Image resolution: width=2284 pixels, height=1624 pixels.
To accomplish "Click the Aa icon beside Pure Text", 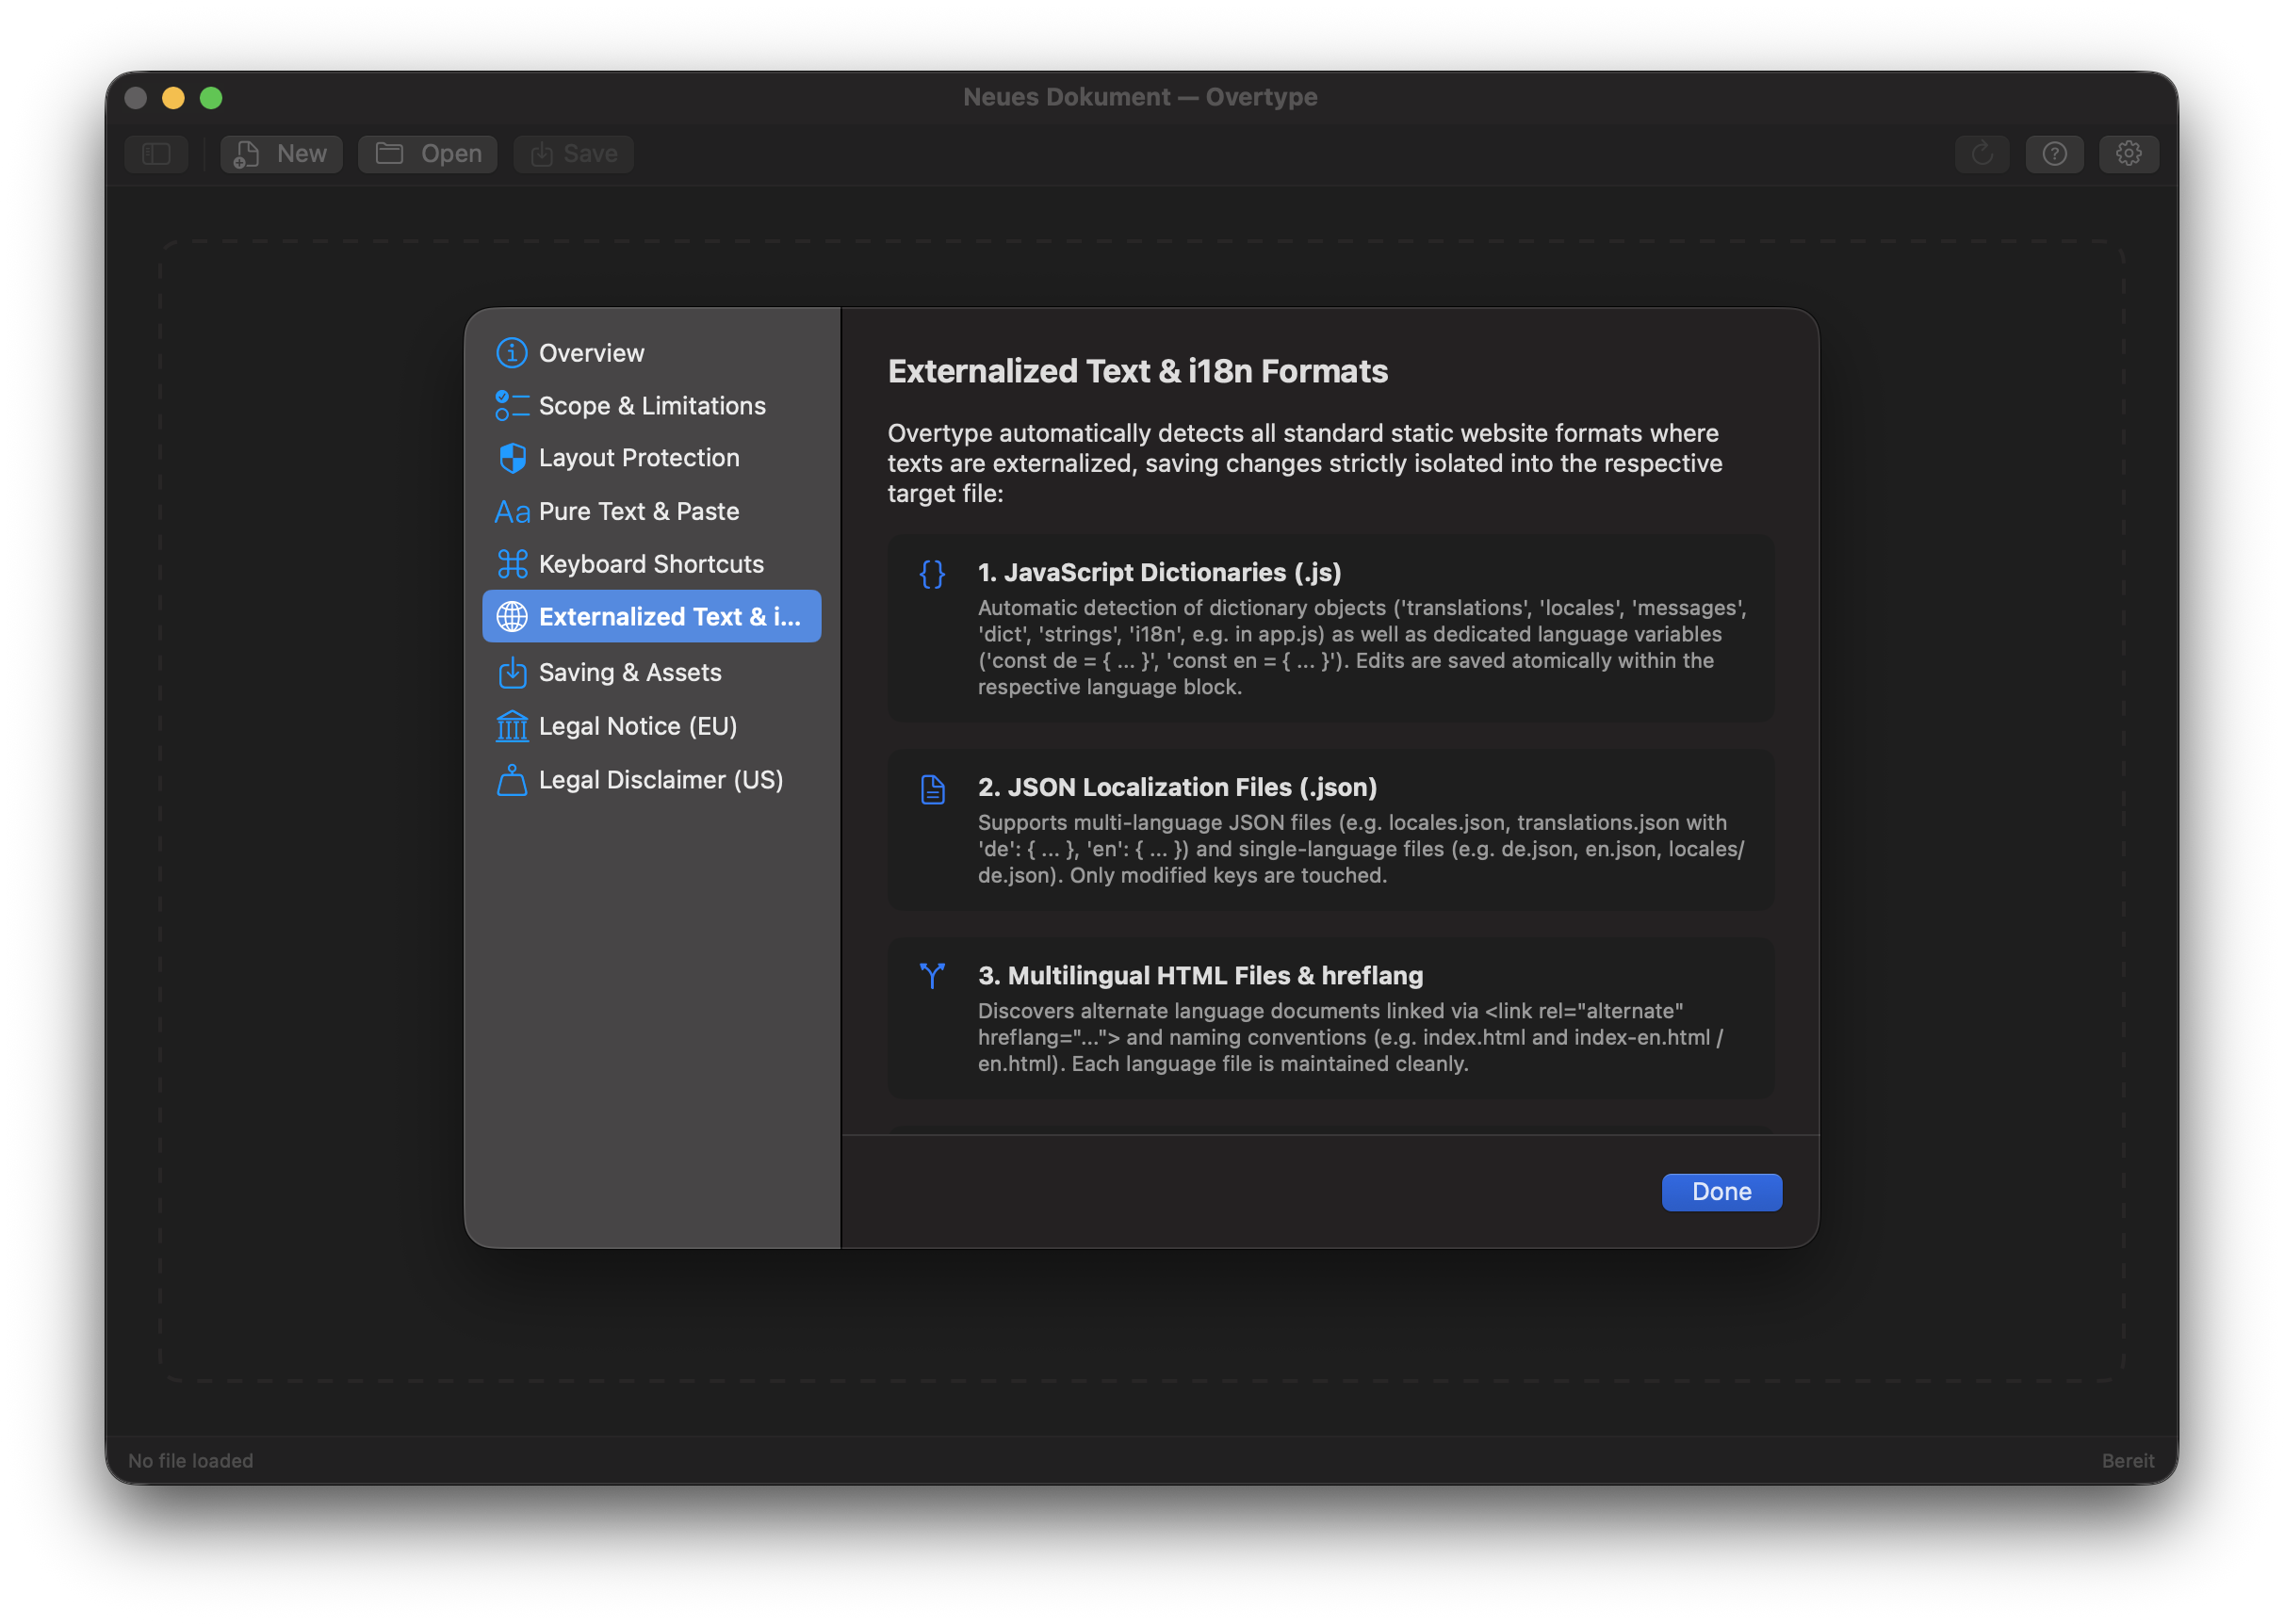I will tap(512, 512).
